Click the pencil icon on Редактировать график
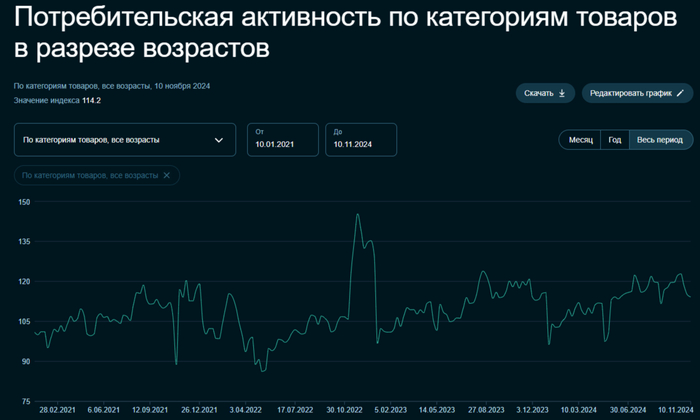 click(680, 93)
